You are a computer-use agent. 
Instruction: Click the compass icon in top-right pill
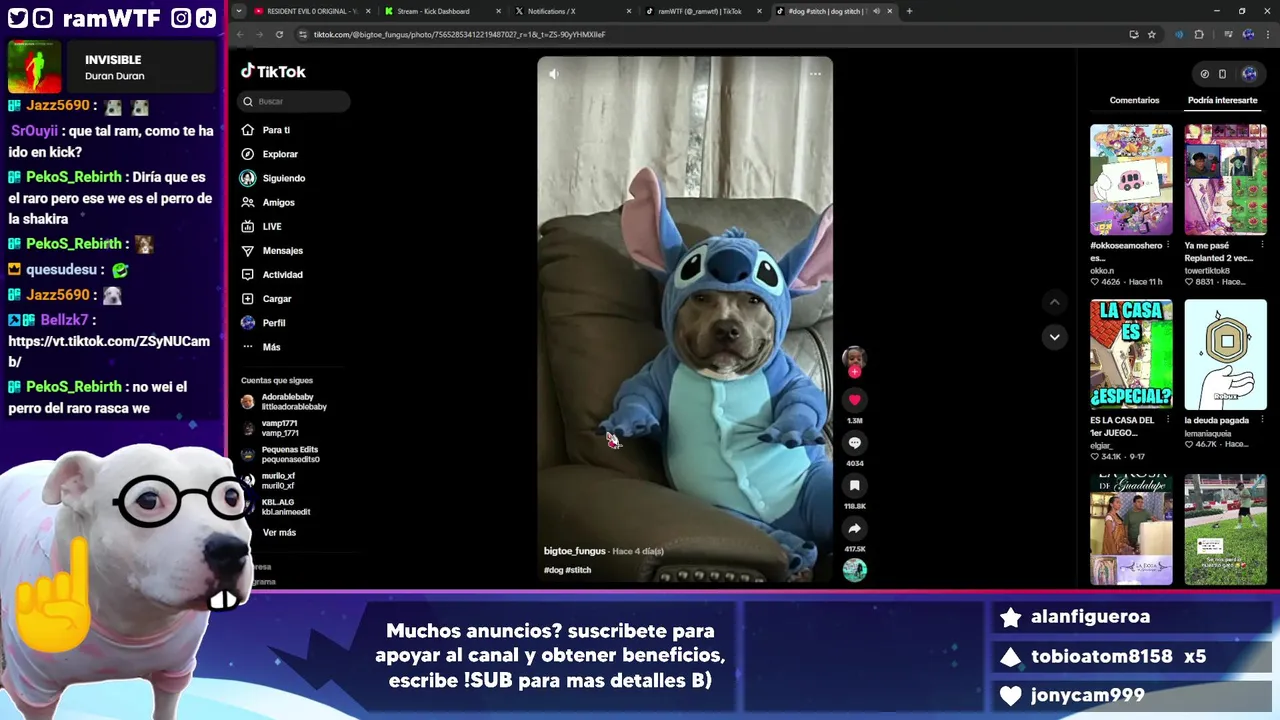(x=1204, y=74)
